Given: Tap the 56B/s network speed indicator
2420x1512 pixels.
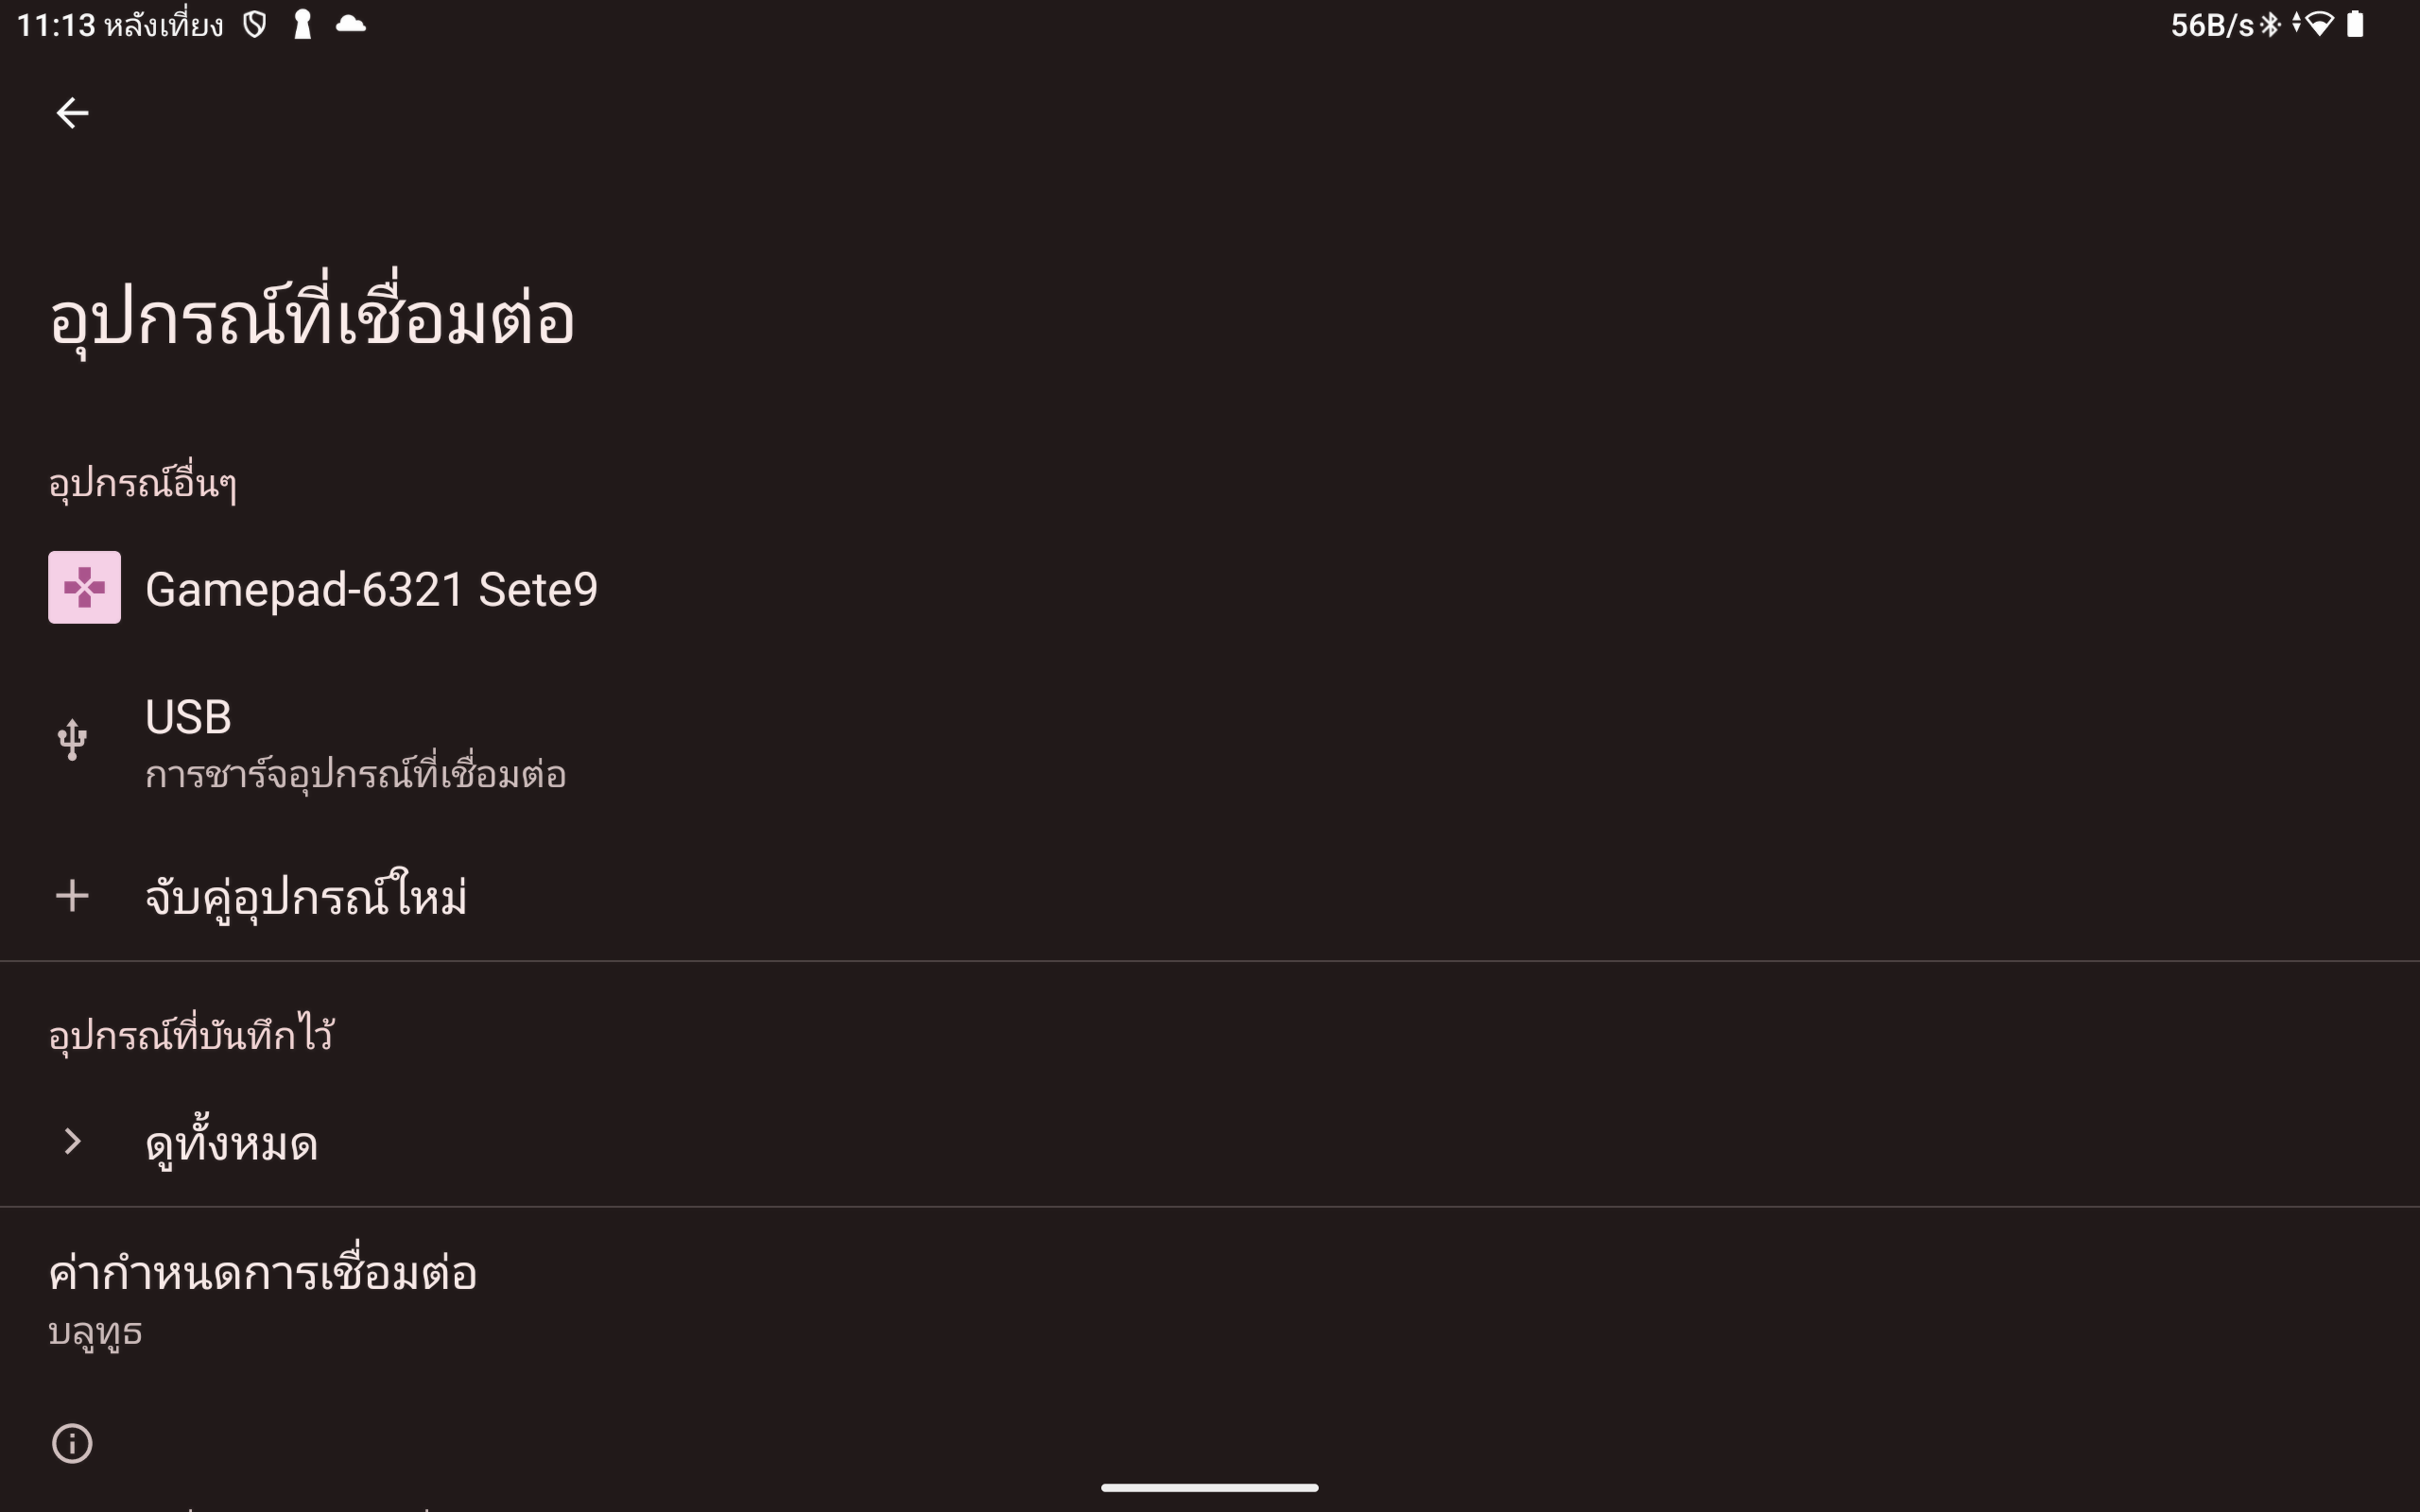Looking at the screenshot, I should pyautogui.click(x=2211, y=25).
